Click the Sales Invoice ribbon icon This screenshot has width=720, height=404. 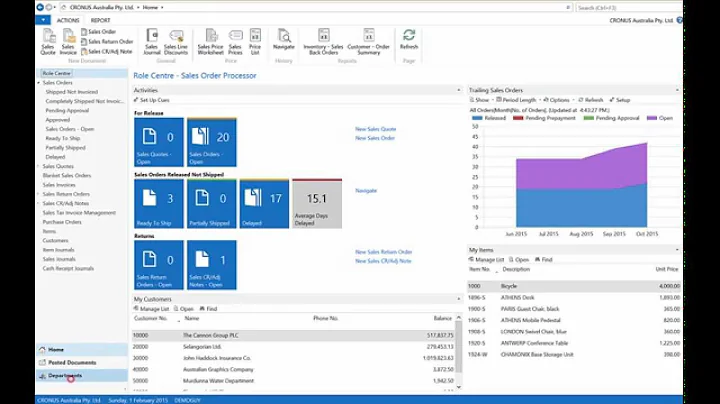(68, 41)
